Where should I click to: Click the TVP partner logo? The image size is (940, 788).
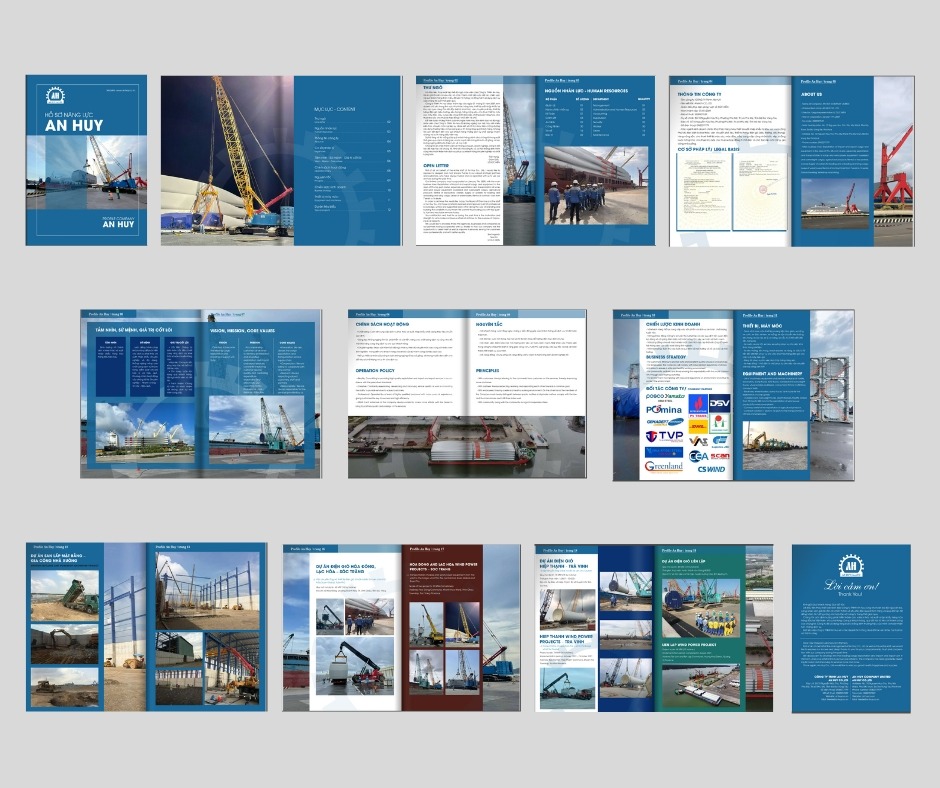665,437
